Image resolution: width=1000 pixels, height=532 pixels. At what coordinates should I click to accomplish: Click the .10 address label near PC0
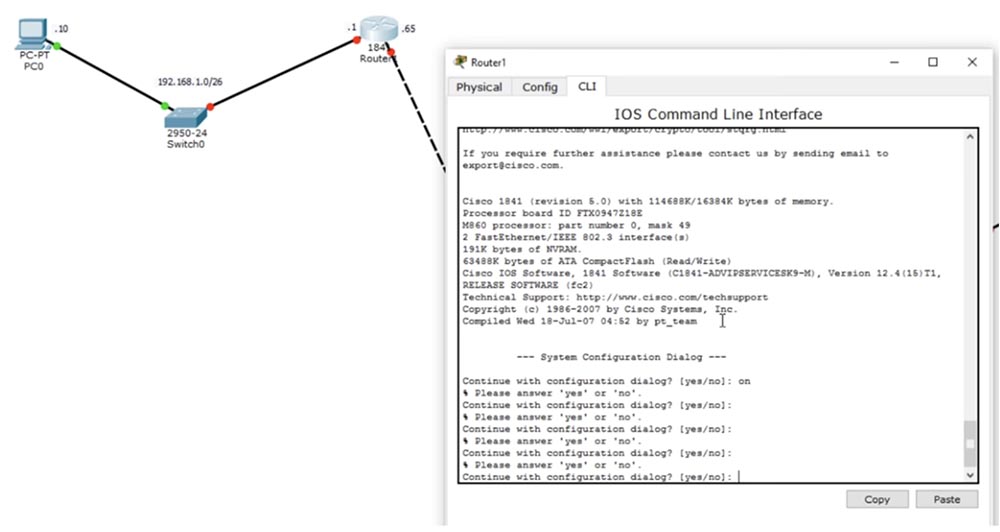click(x=61, y=29)
